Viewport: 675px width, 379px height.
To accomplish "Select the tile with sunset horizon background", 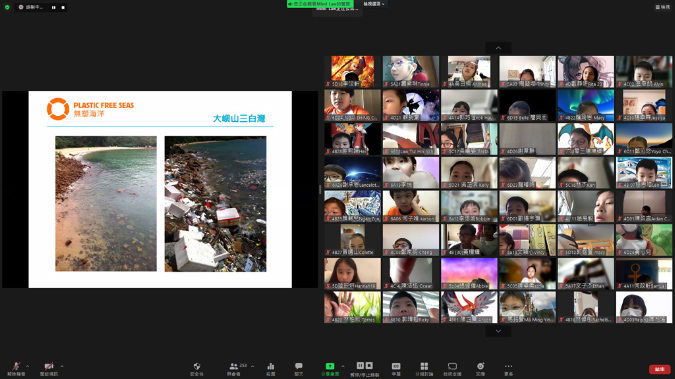I will click(x=644, y=139).
